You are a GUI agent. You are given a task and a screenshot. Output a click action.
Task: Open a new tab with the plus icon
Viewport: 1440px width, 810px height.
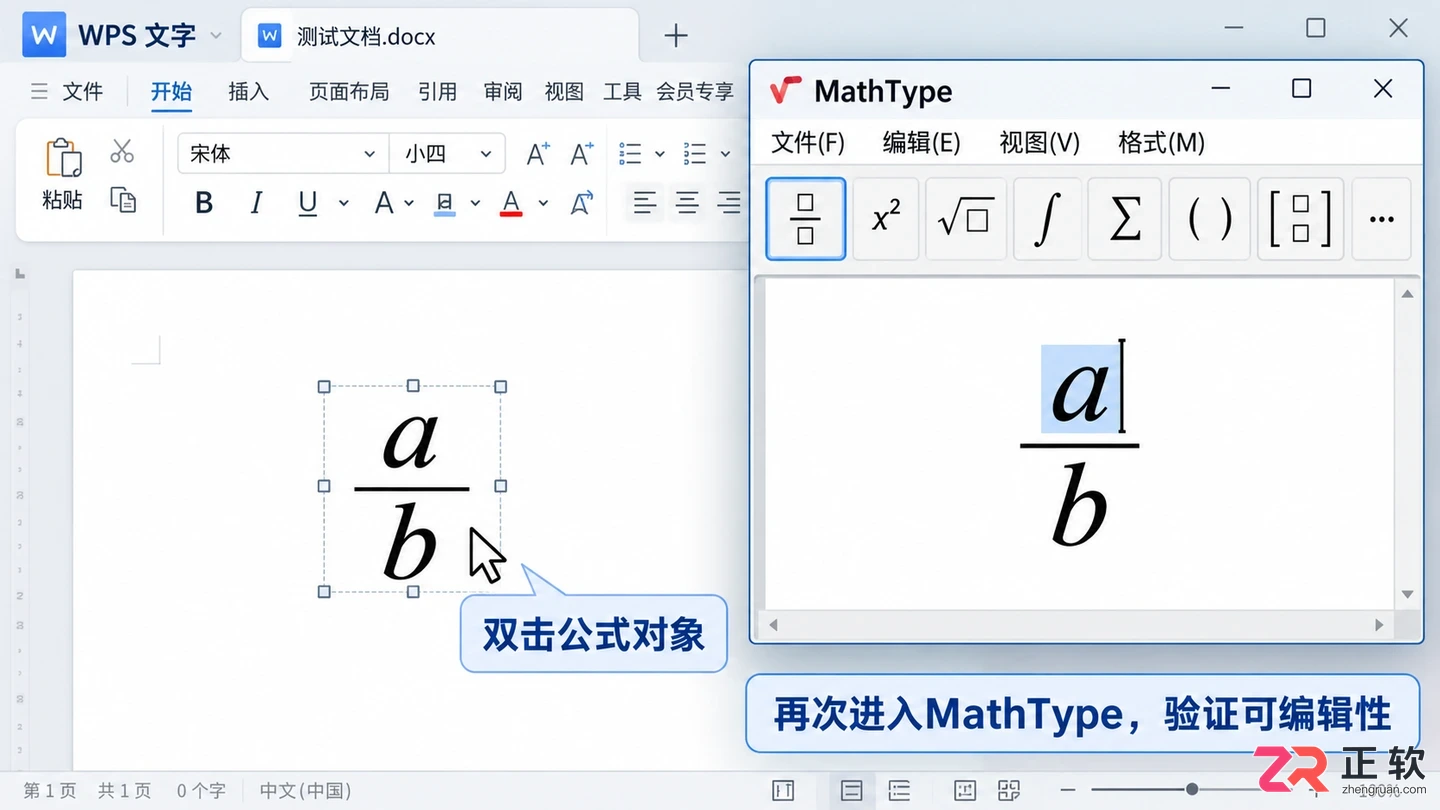pyautogui.click(x=676, y=36)
